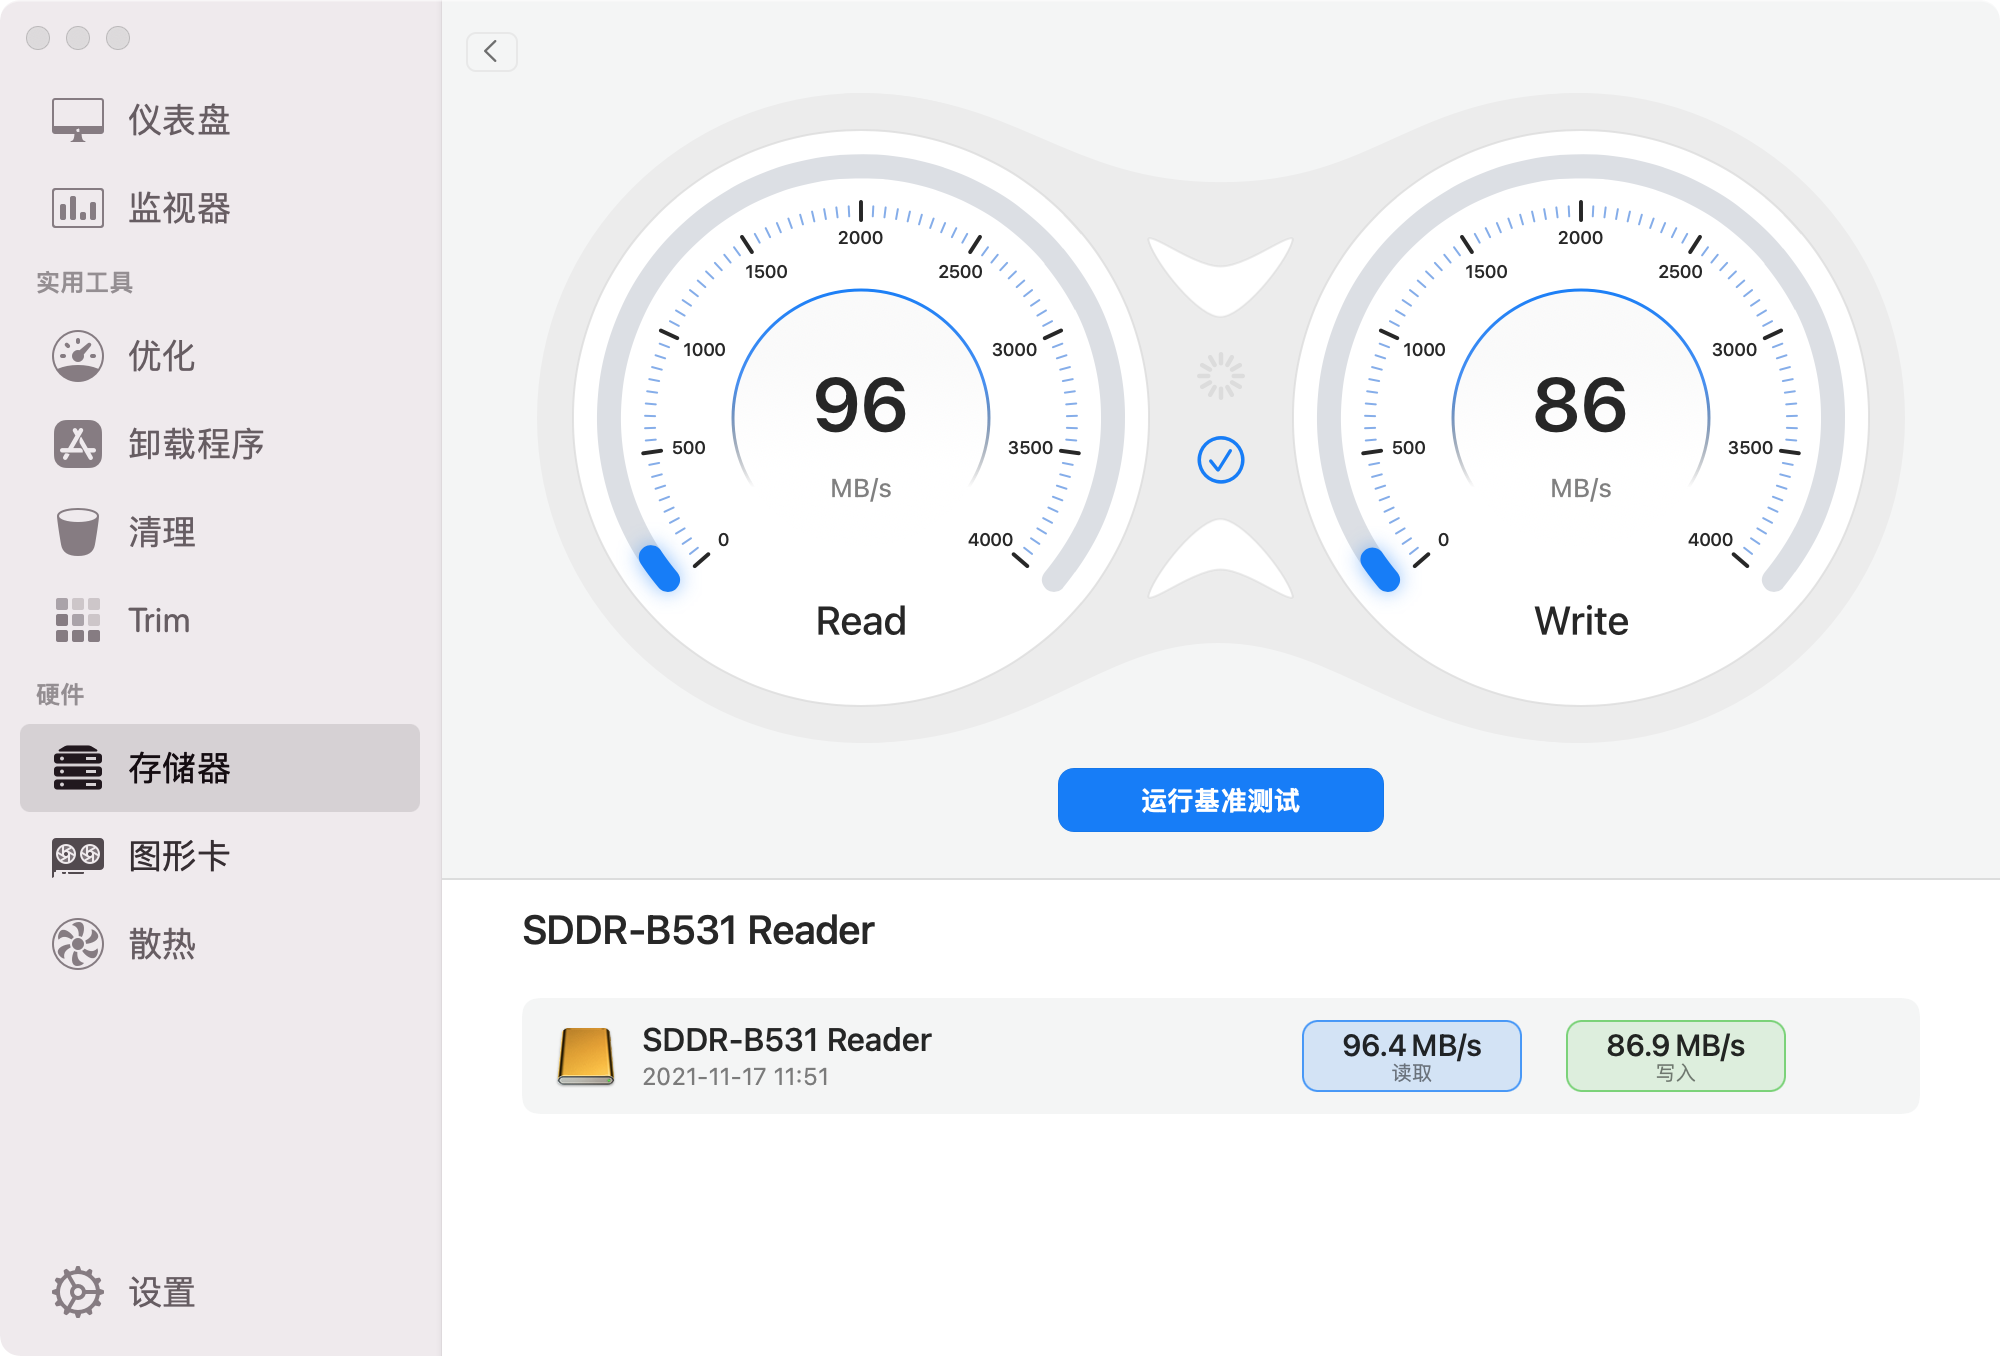Click the window close button
Image resolution: width=2000 pixels, height=1356 pixels.
pyautogui.click(x=38, y=38)
